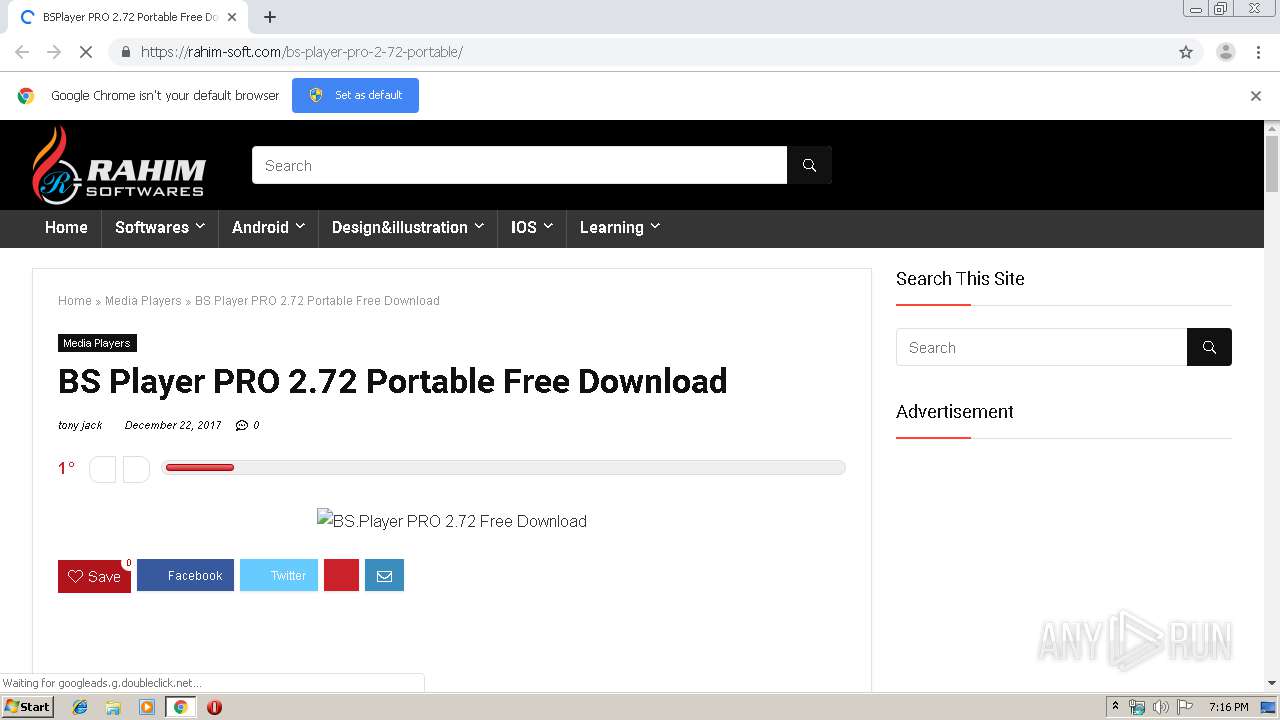Click the page vertical scrollbar thumb
The image size is (1280, 720).
click(x=1272, y=162)
